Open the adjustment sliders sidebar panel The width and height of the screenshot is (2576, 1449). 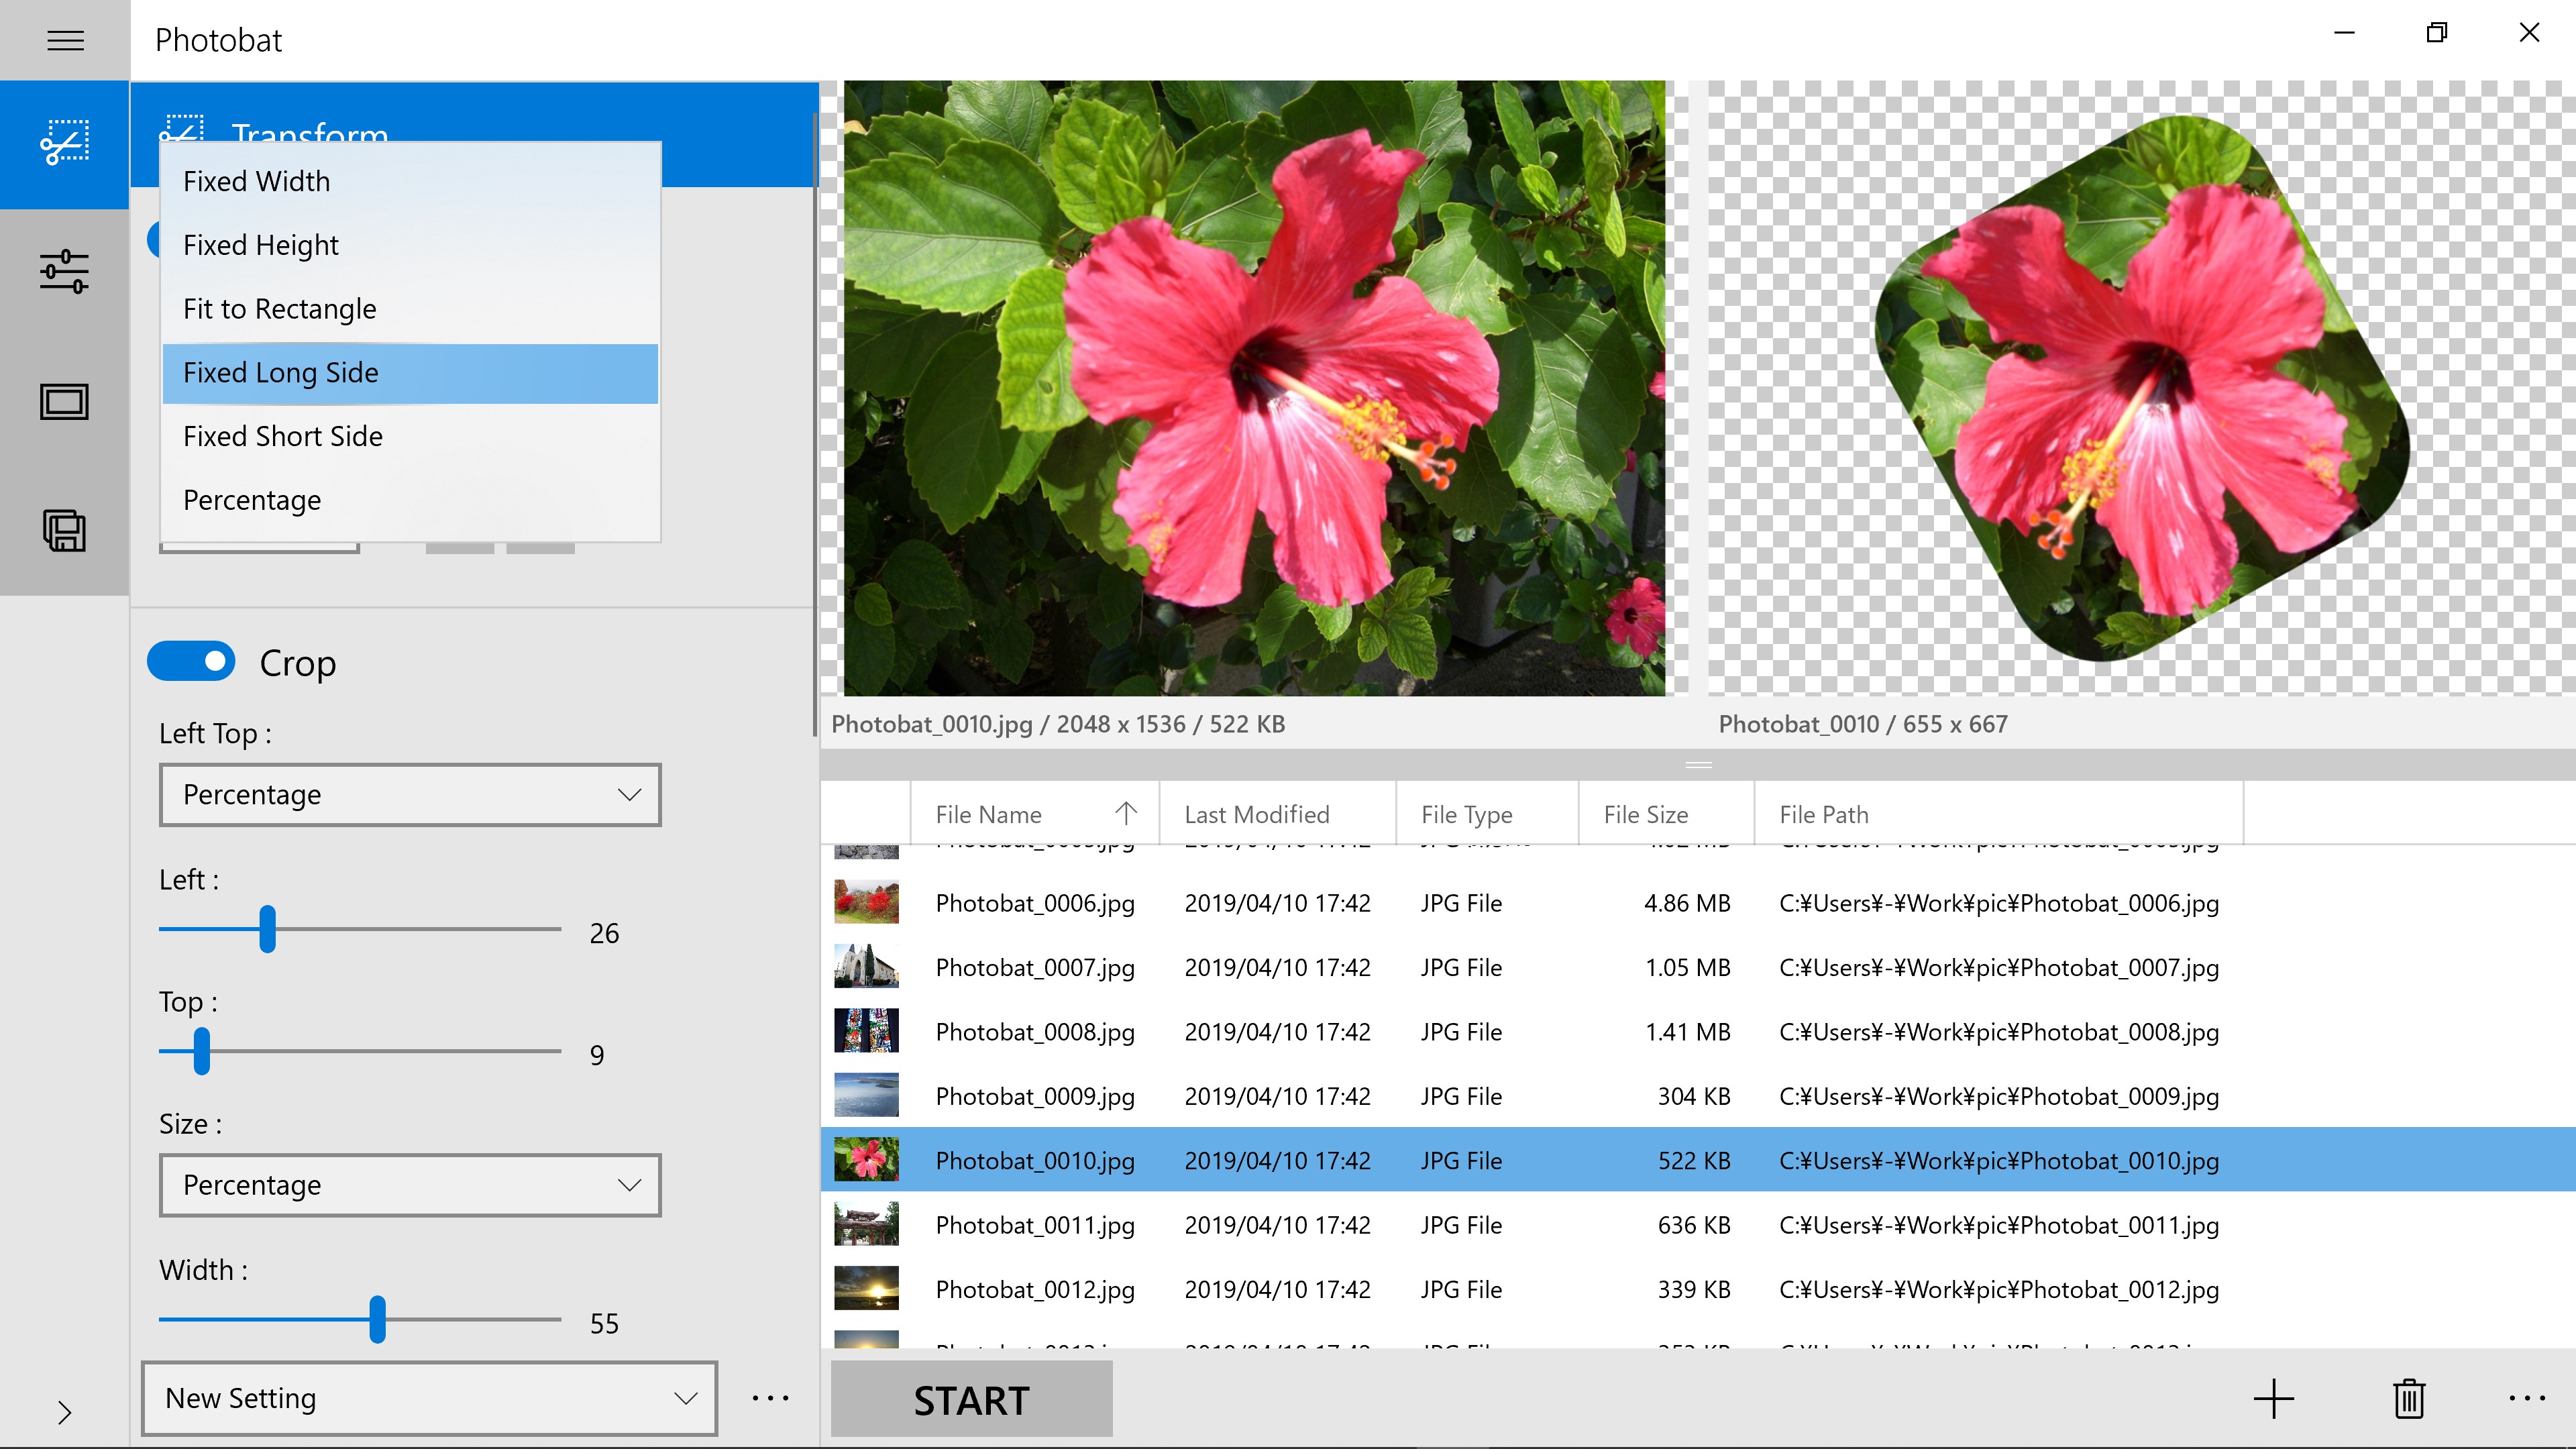click(65, 271)
